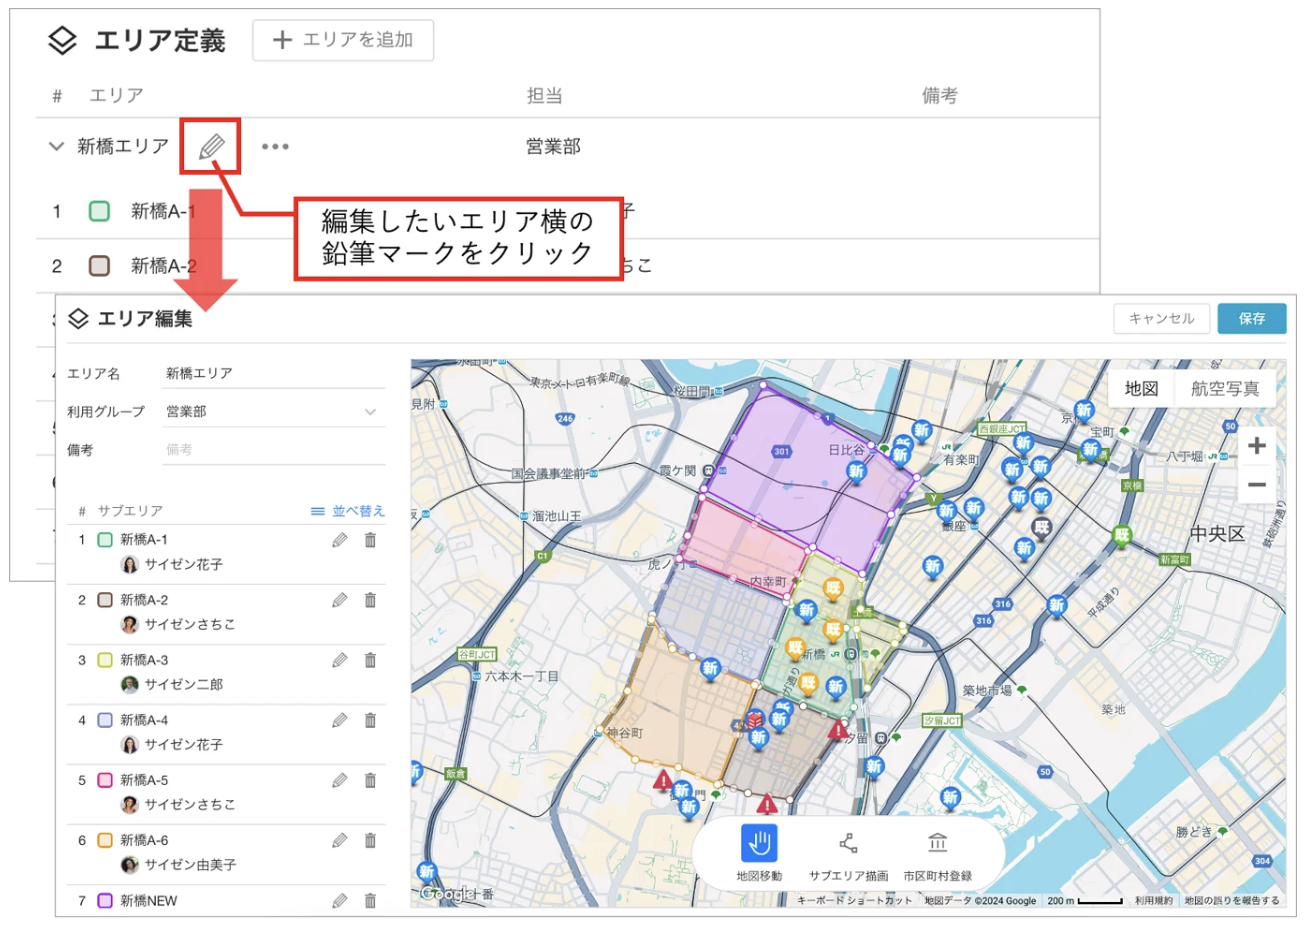Click the エリア名 input field
This screenshot has width=1308, height=928.
274,373
